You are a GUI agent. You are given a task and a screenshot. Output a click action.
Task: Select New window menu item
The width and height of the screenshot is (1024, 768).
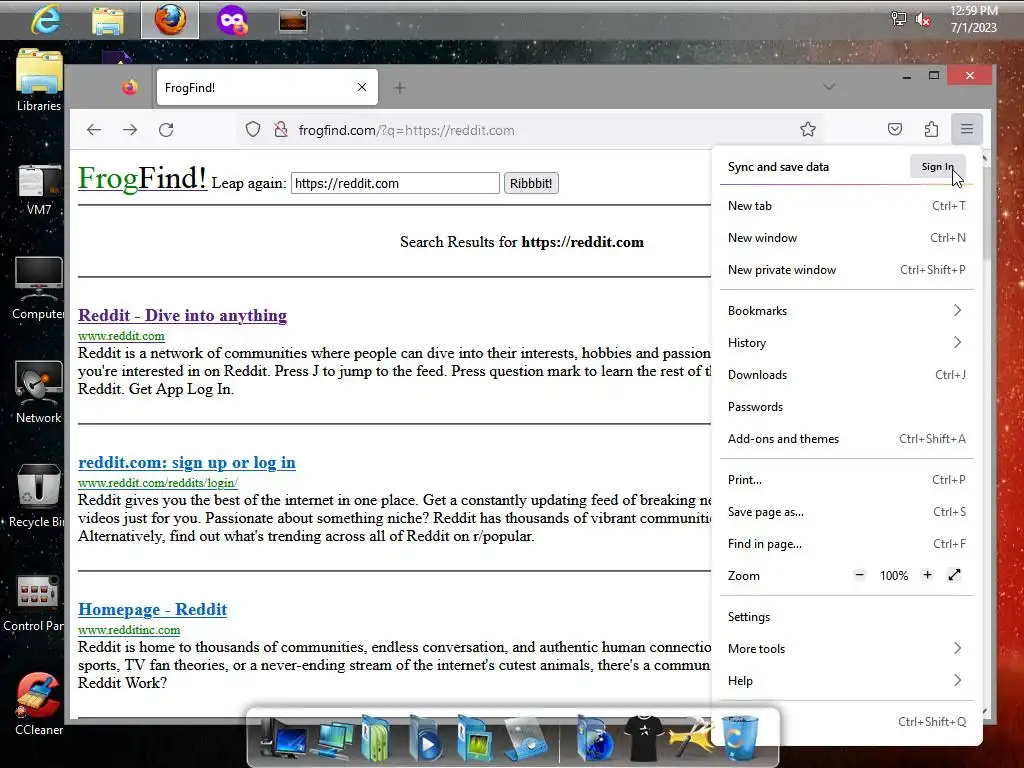point(846,238)
